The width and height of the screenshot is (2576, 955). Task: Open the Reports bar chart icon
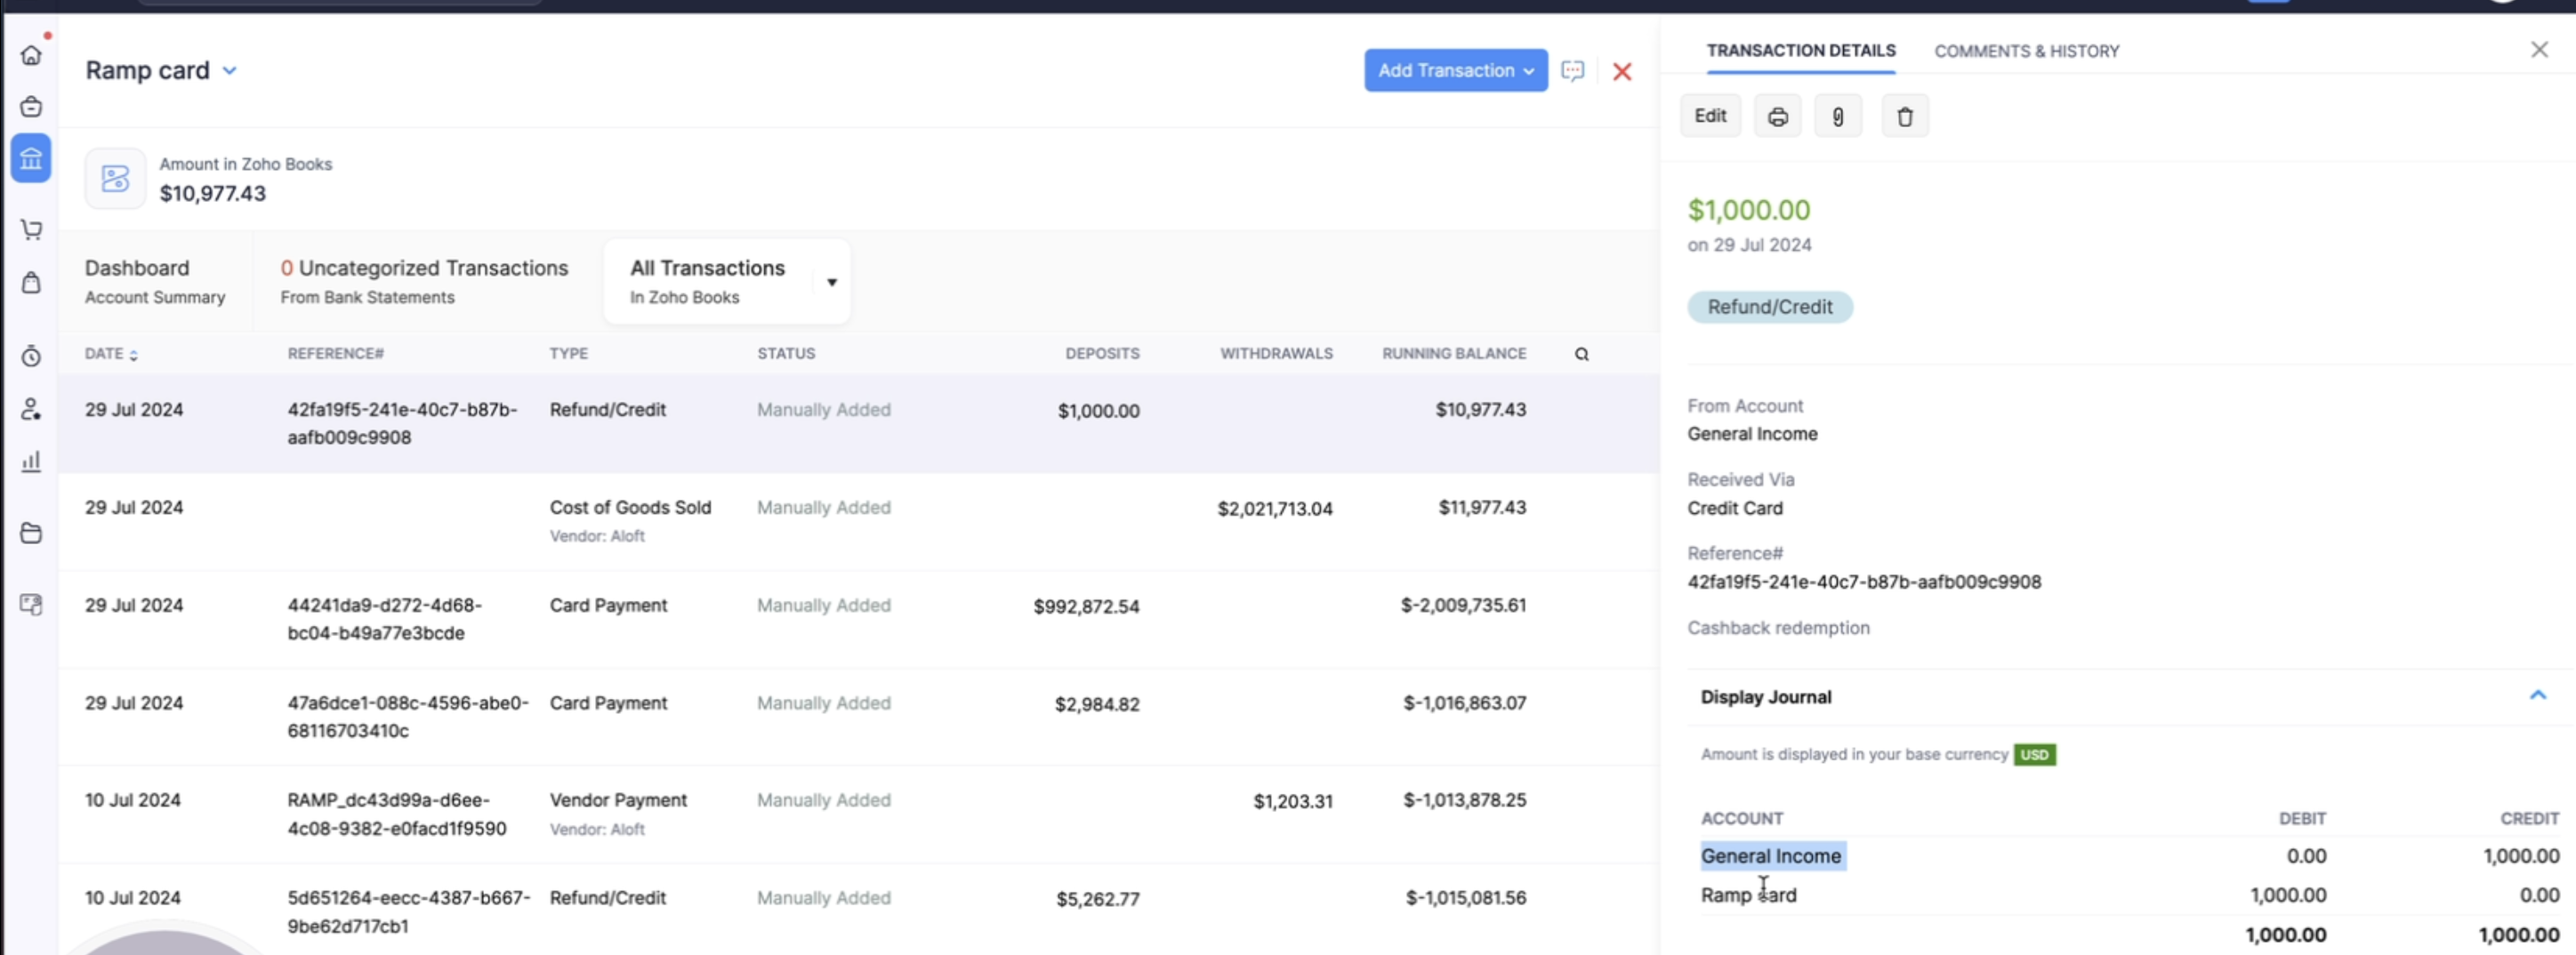click(x=31, y=461)
